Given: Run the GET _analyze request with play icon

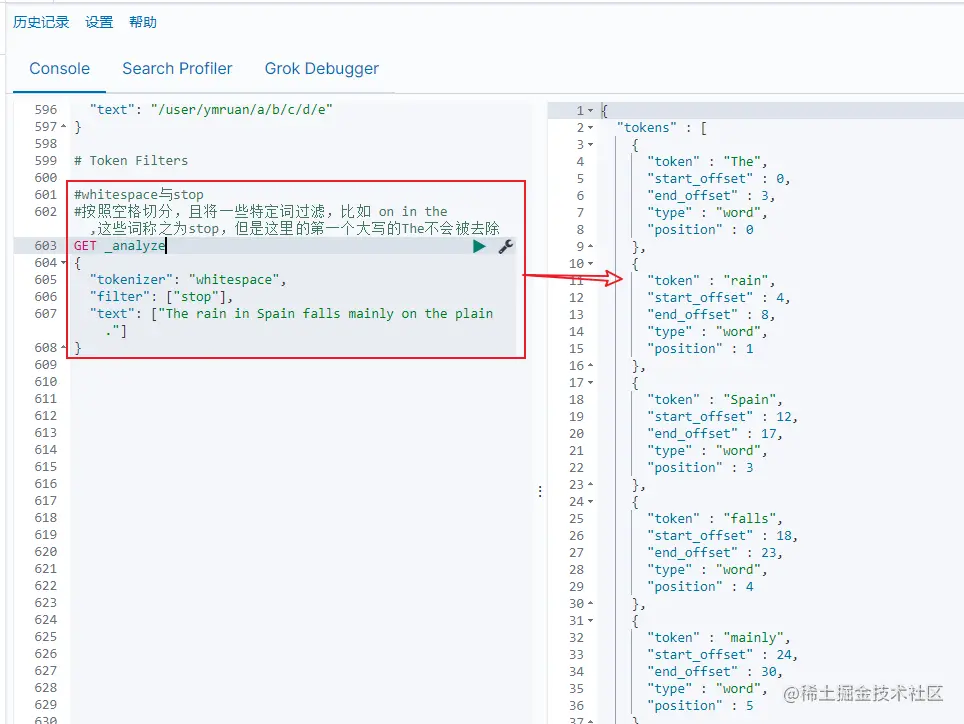Looking at the screenshot, I should click(x=479, y=246).
